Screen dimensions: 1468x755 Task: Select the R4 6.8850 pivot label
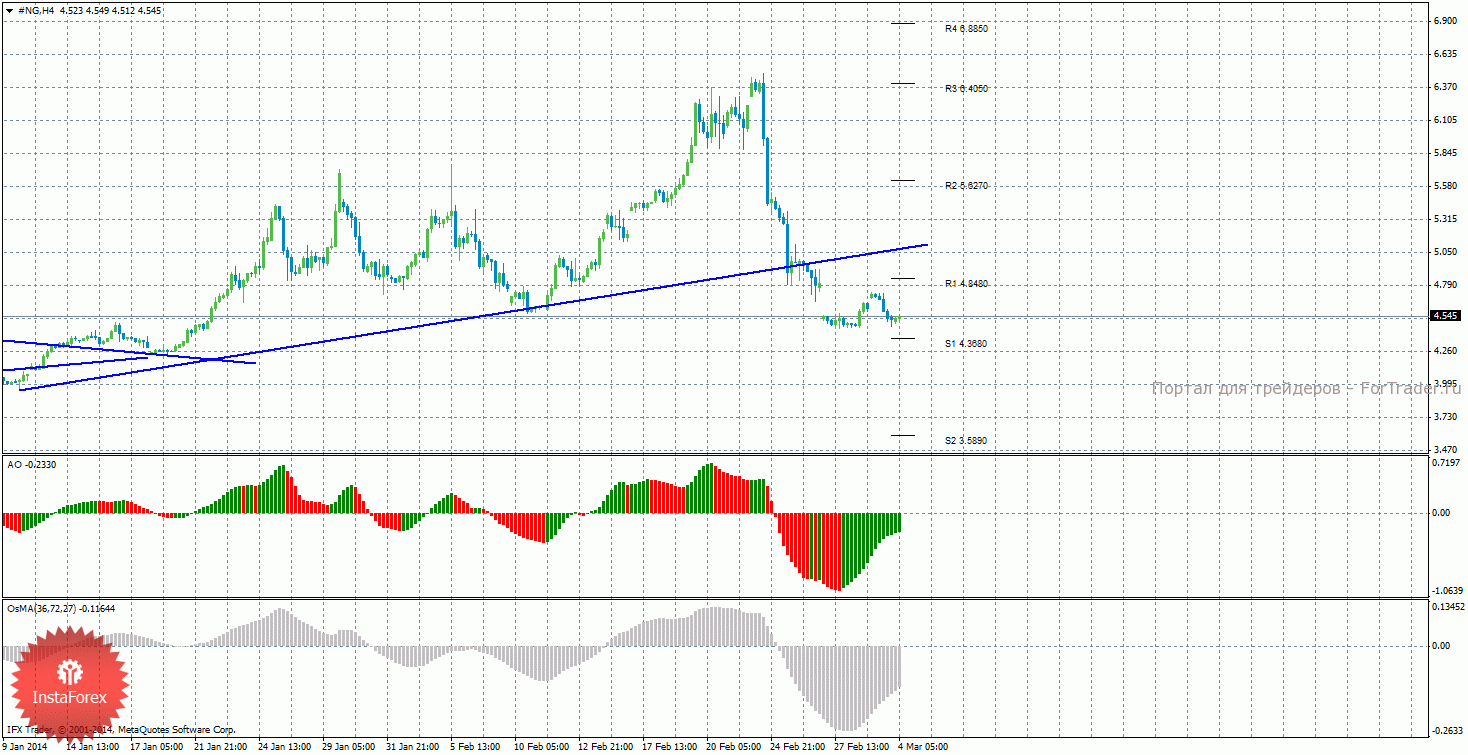pyautogui.click(x=966, y=29)
